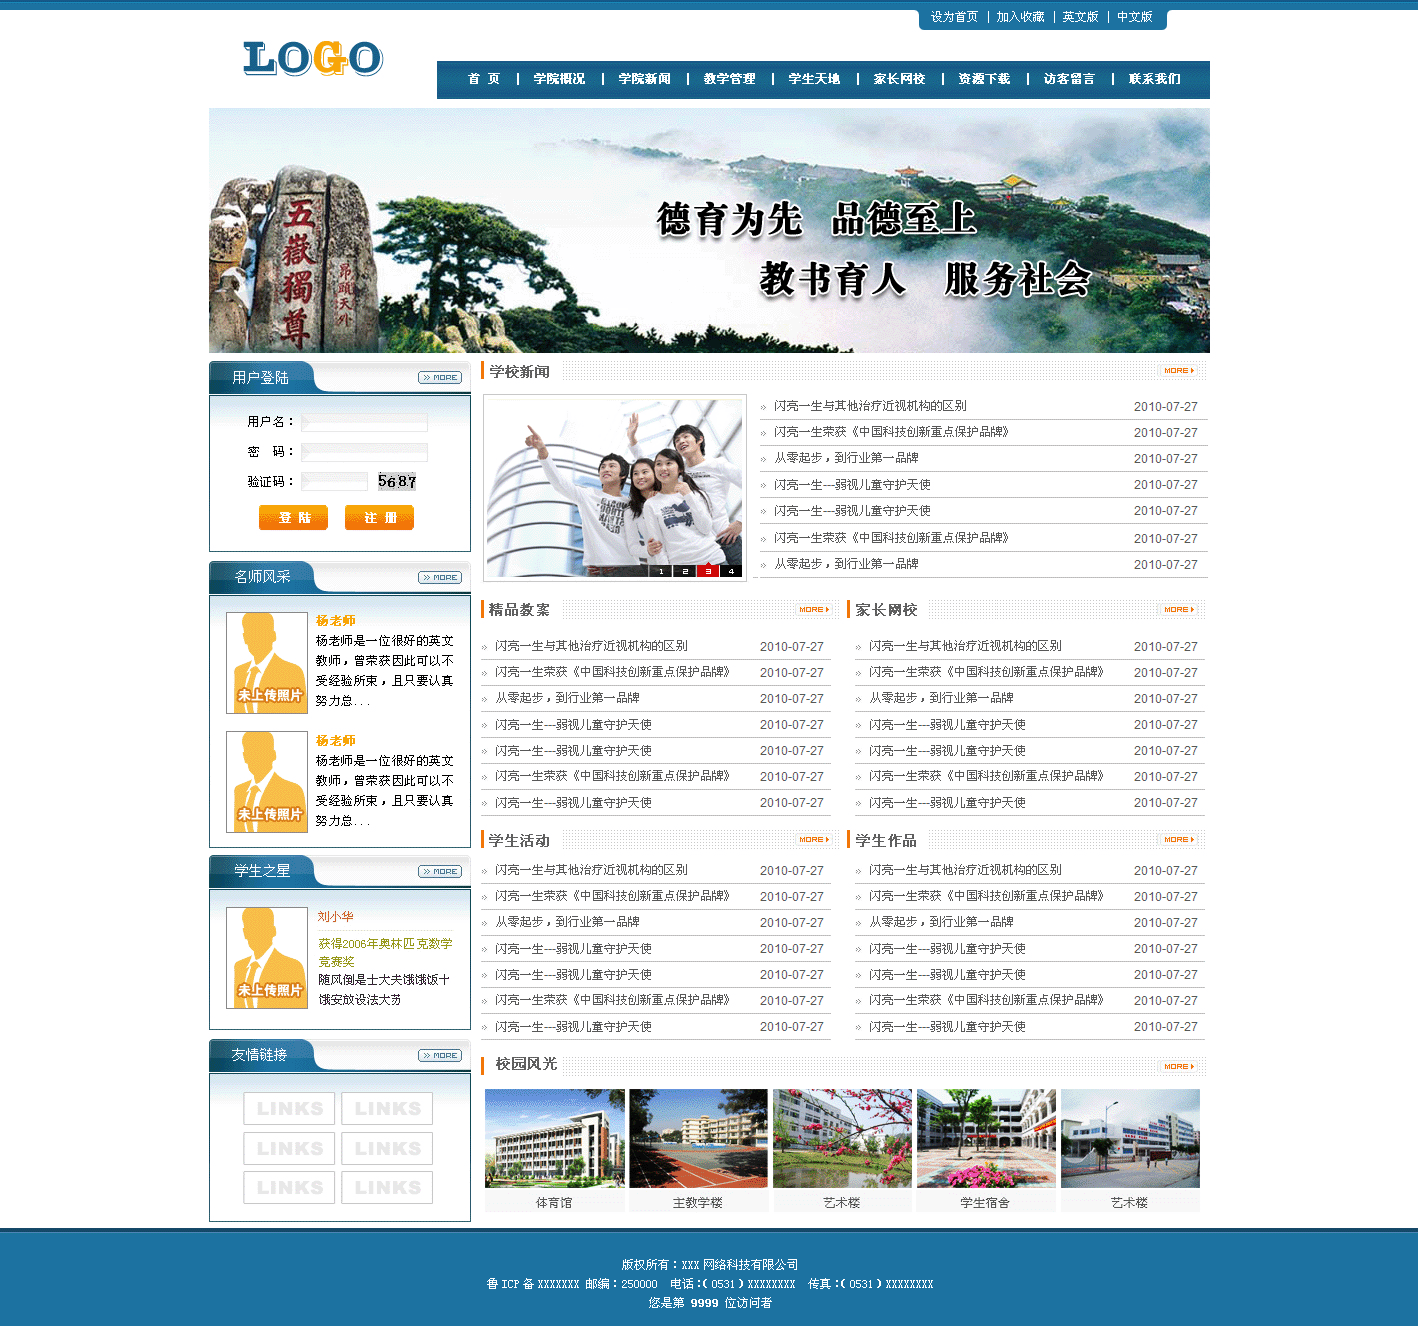Focus the 用户名 input field
The image size is (1418, 1326).
tap(364, 423)
